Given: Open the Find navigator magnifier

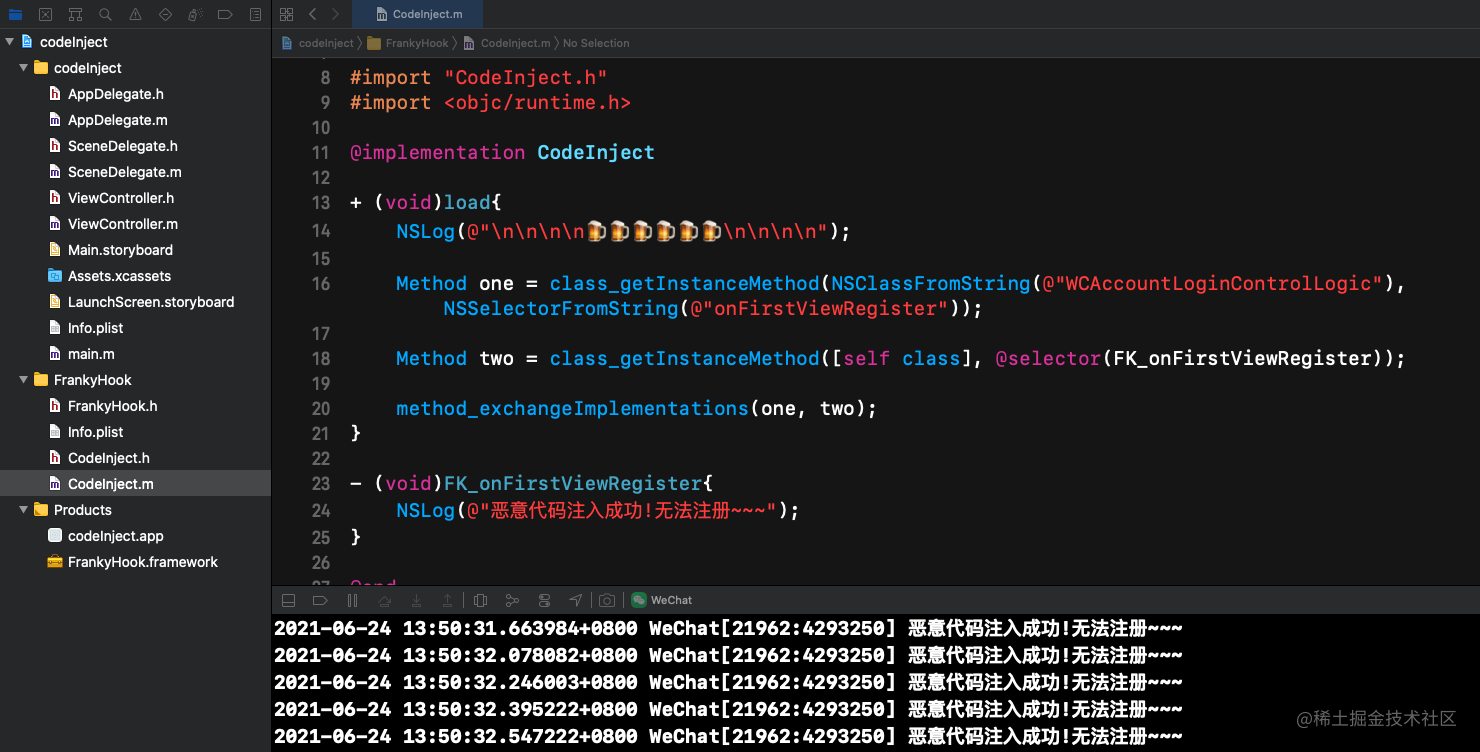Looking at the screenshot, I should tap(105, 15).
